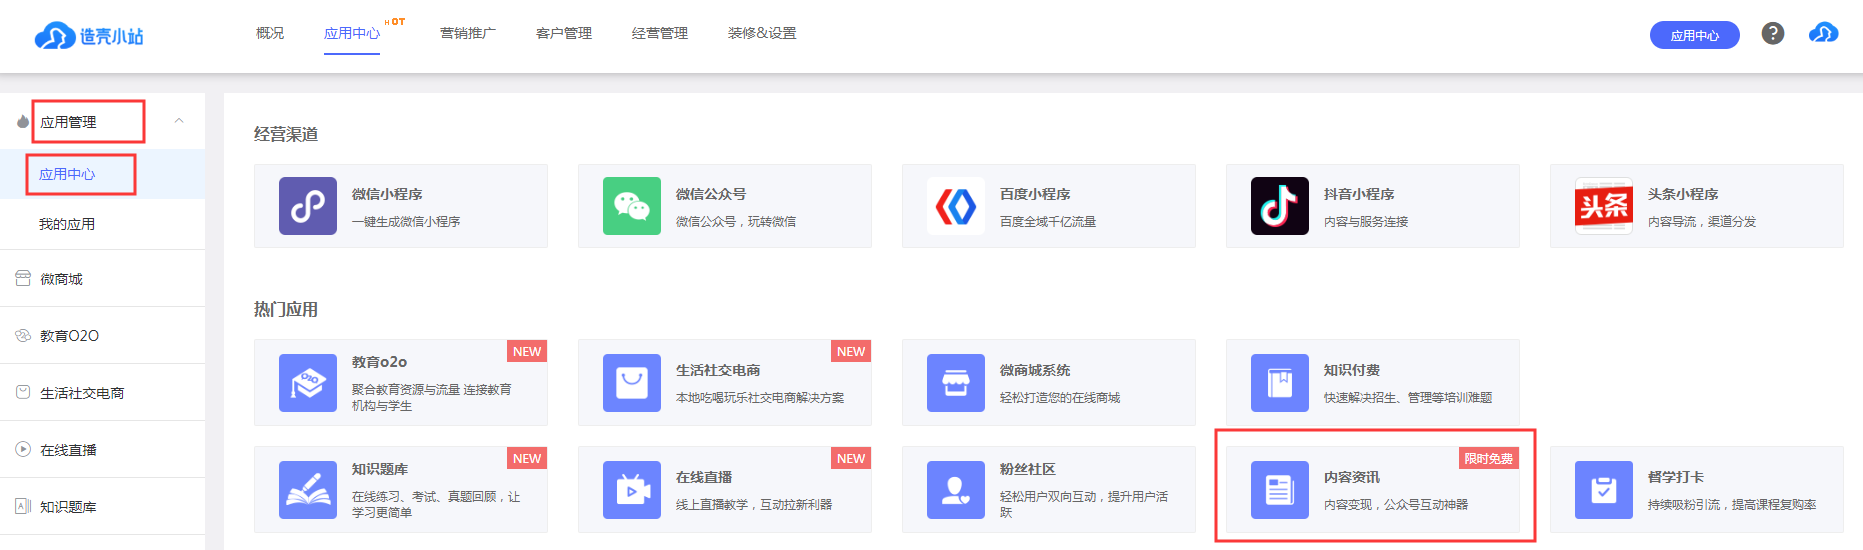Click the 教育O2O sidebar icon
Viewport: 1863px width, 550px height.
pyautogui.click(x=23, y=335)
